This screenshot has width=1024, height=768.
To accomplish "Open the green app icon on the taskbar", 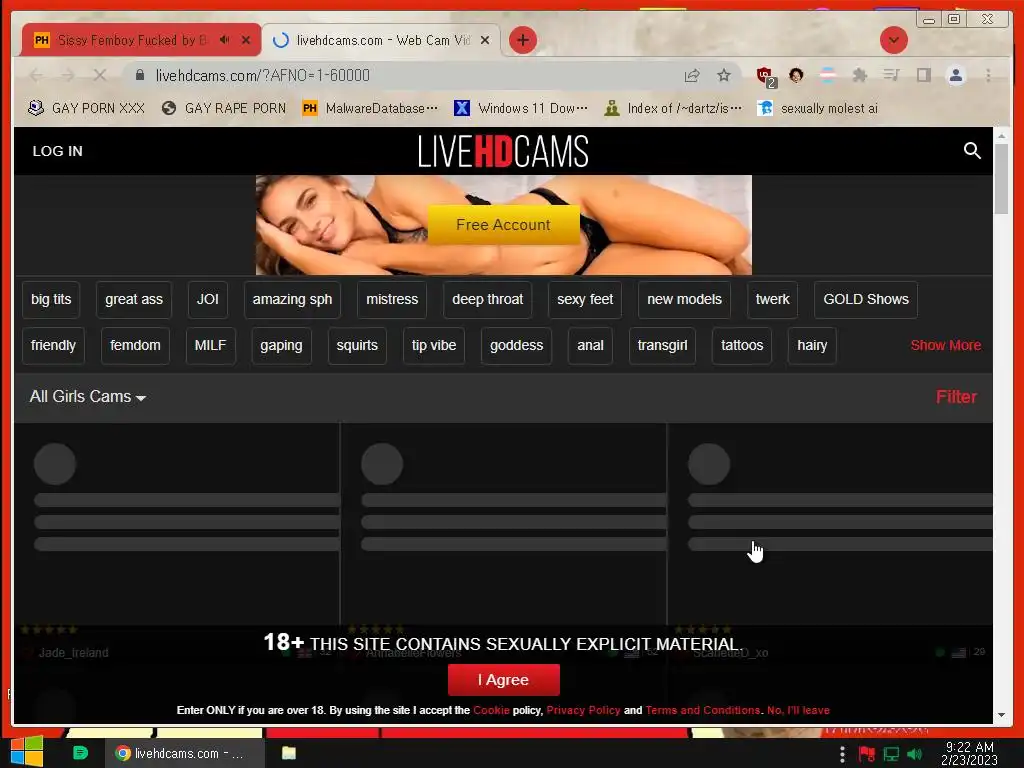I will 80,753.
